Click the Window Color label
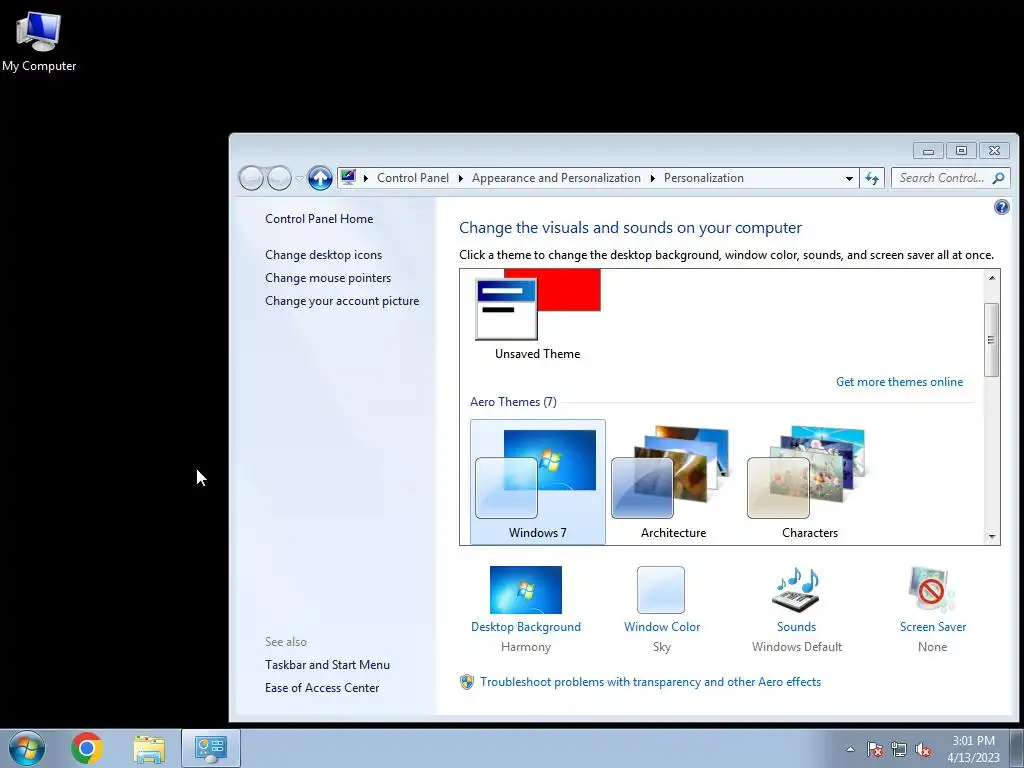1024x768 pixels. coord(662,627)
